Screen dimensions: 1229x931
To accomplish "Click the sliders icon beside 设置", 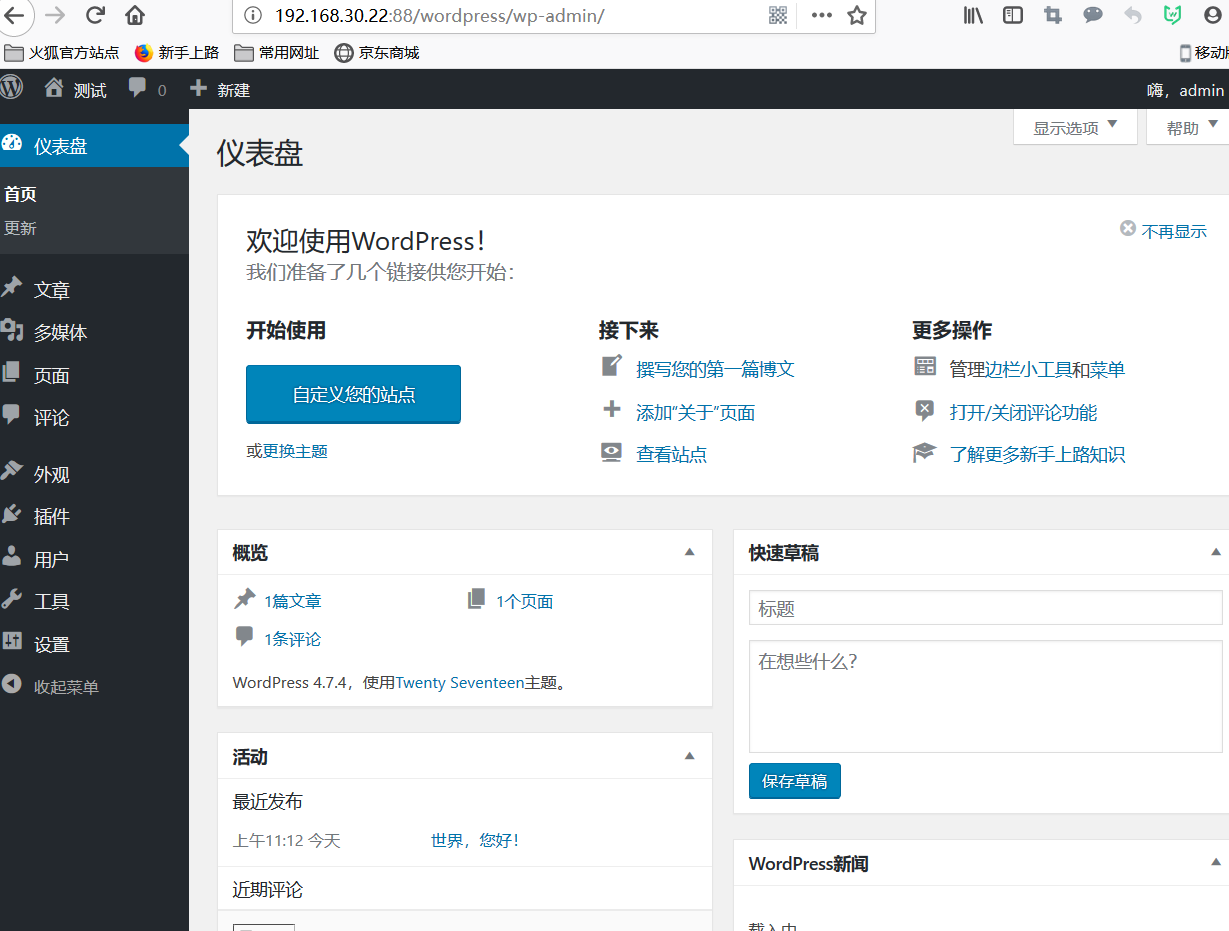I will (x=12, y=643).
